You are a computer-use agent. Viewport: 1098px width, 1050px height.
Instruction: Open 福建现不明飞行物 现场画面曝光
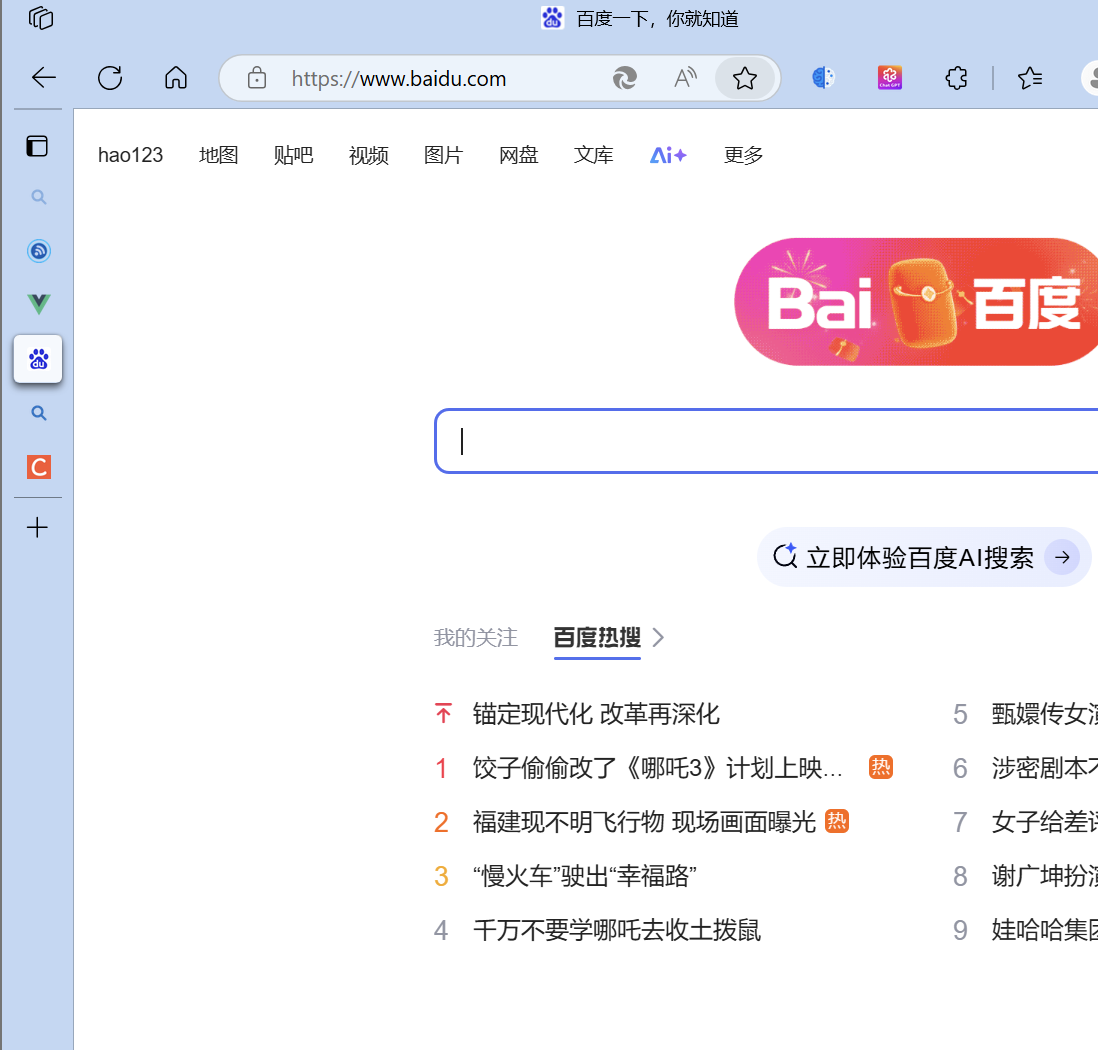coord(644,822)
